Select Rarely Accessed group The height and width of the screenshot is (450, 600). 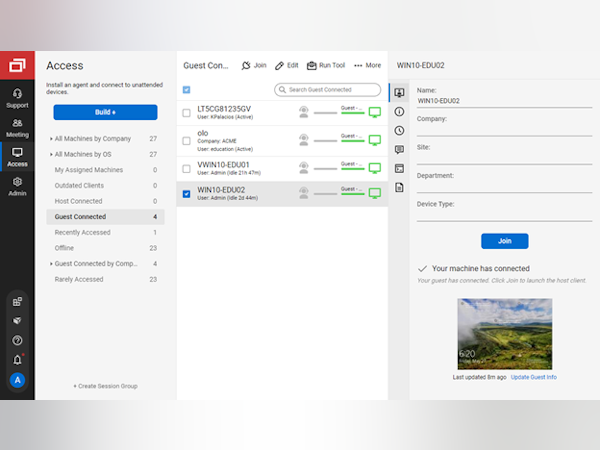pos(105,279)
